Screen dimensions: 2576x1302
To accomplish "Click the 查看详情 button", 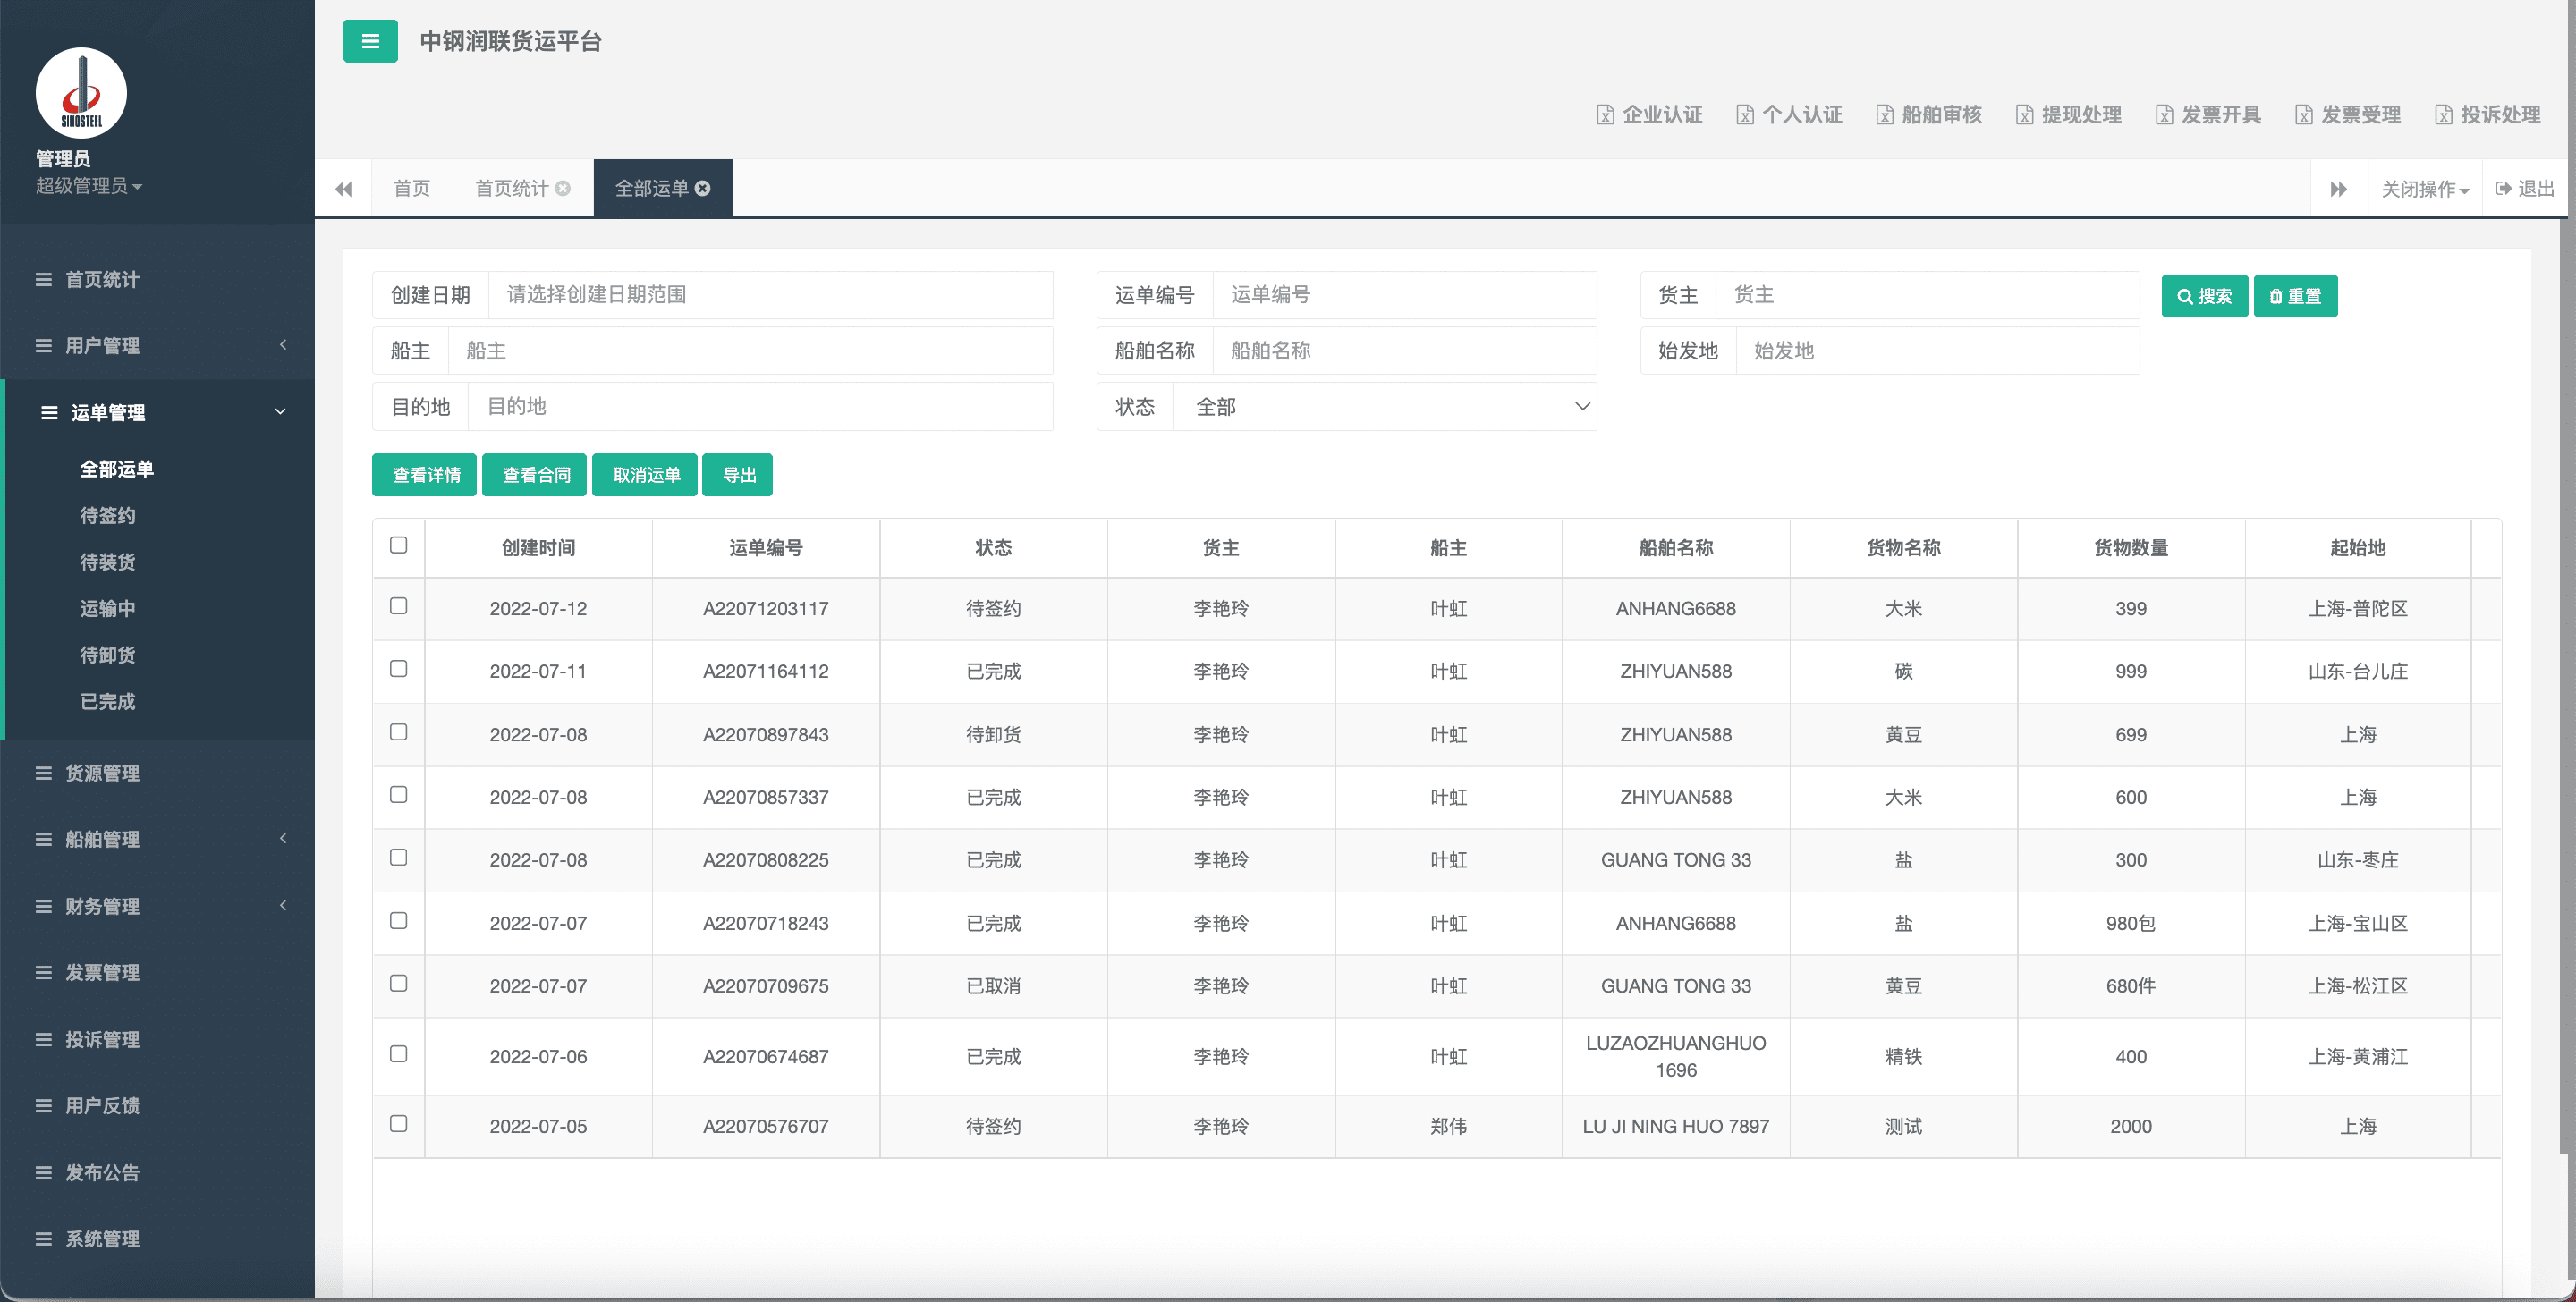I will 425,475.
